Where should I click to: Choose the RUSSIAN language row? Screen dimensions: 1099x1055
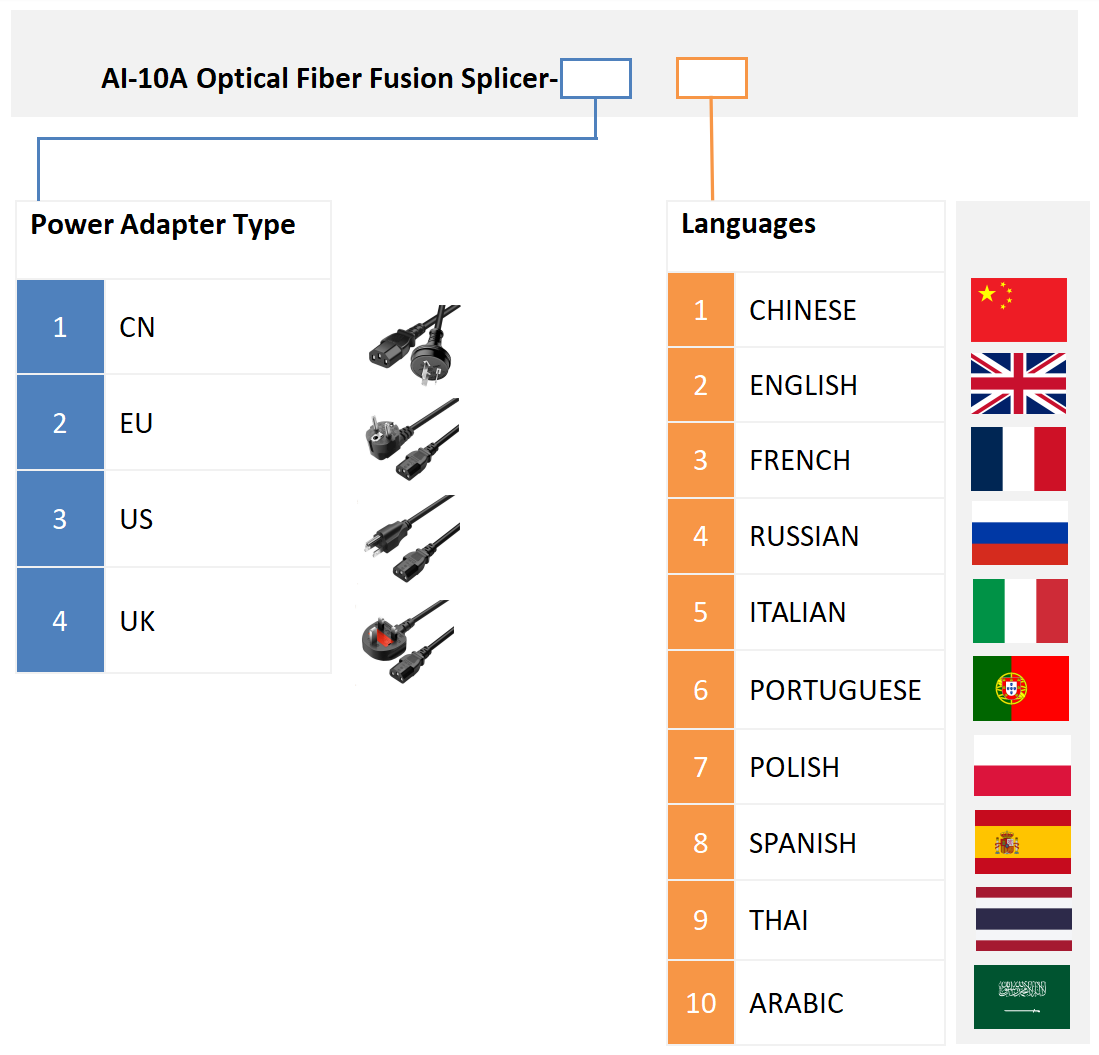coord(804,536)
